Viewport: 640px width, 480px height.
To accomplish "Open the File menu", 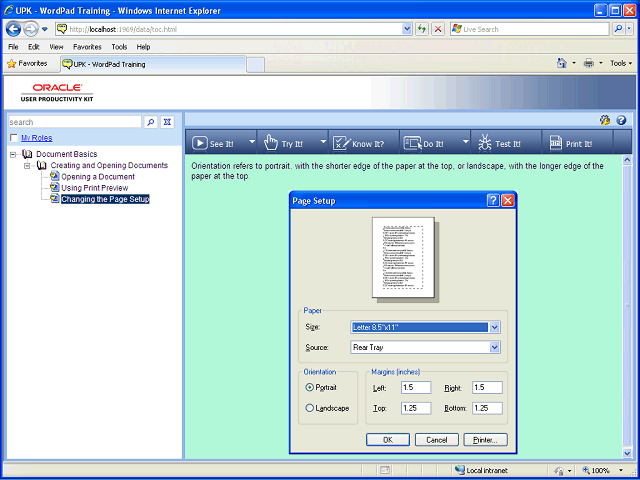I will [13, 47].
